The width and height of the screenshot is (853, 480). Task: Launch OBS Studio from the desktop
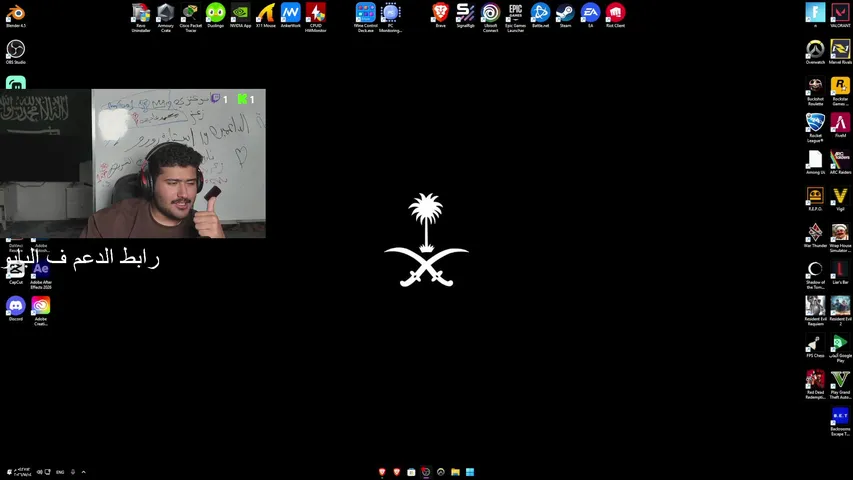pos(16,52)
